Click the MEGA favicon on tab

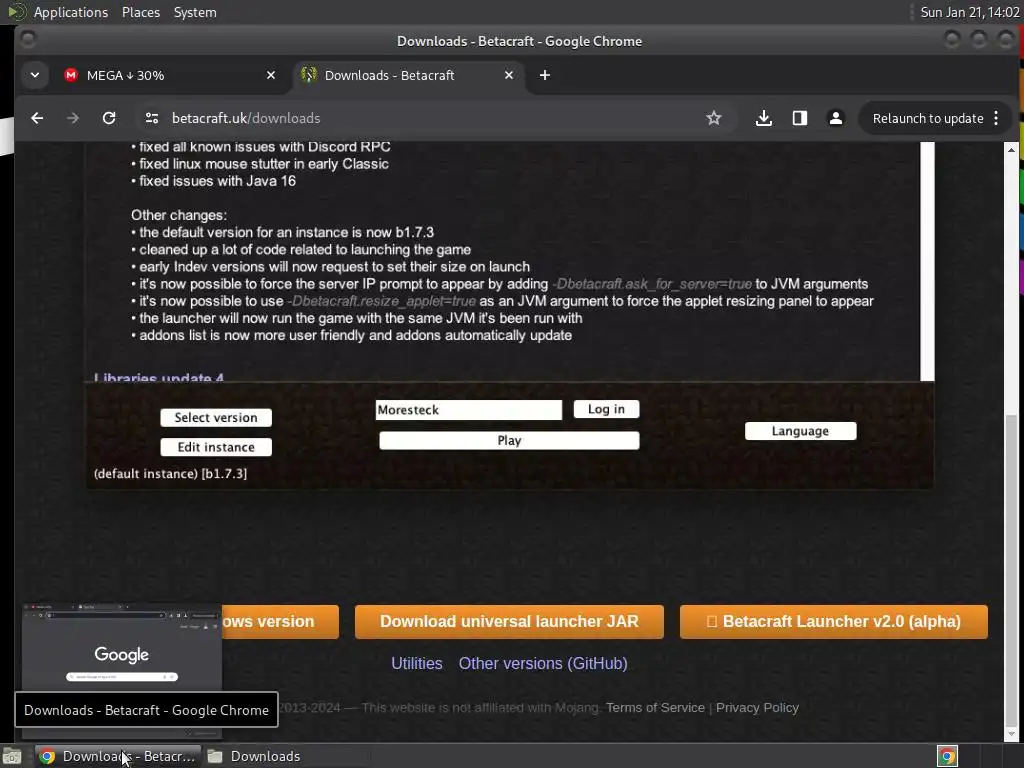(71, 75)
